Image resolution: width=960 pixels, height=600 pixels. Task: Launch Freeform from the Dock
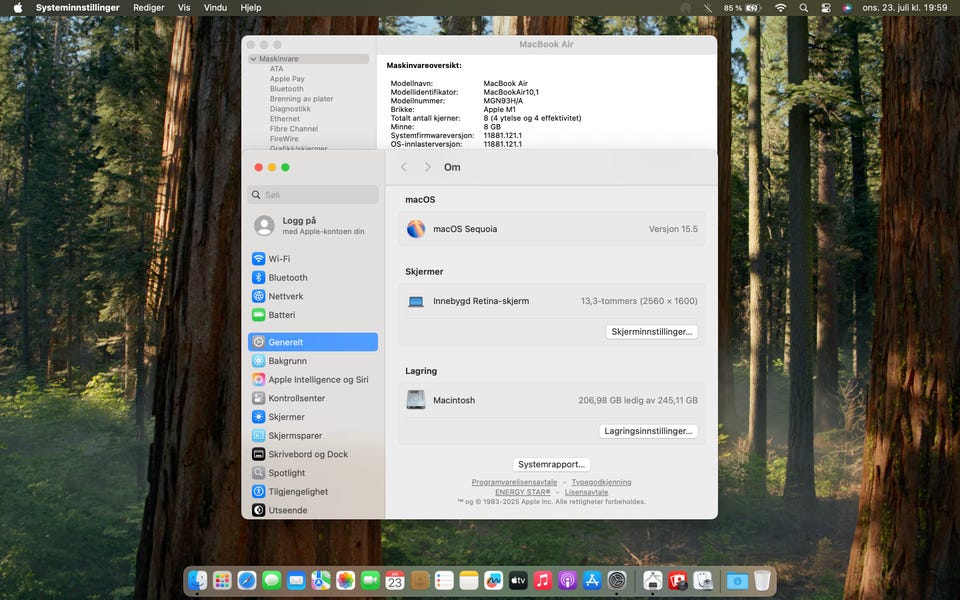(x=493, y=580)
